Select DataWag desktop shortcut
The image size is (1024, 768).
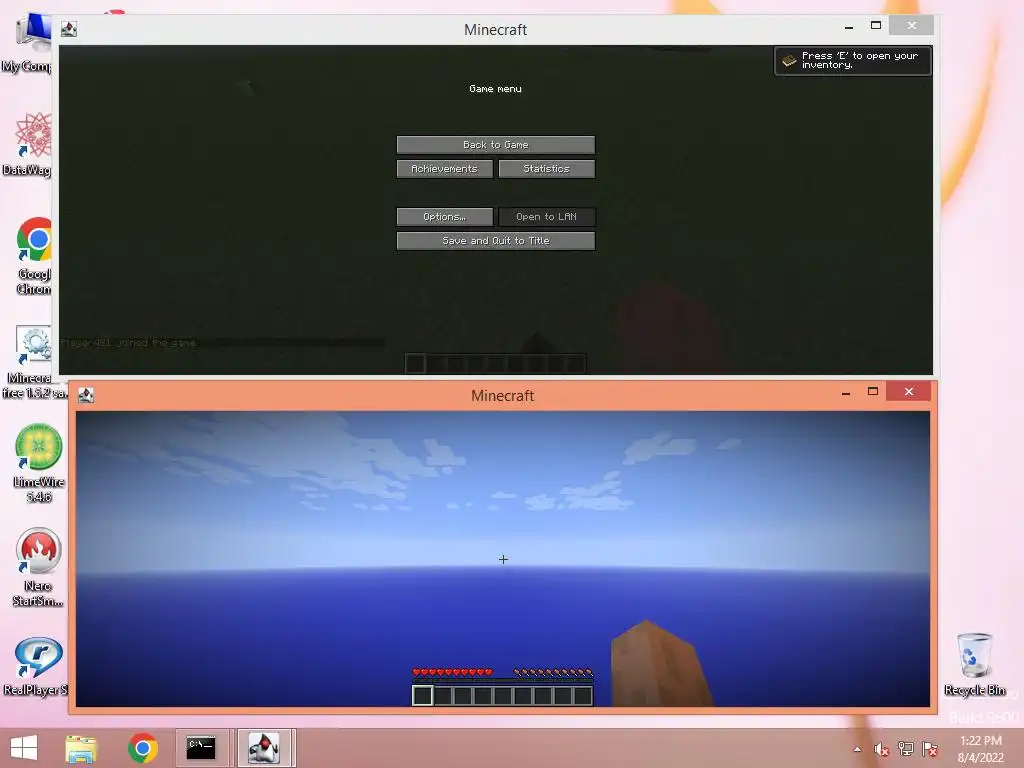(x=29, y=144)
